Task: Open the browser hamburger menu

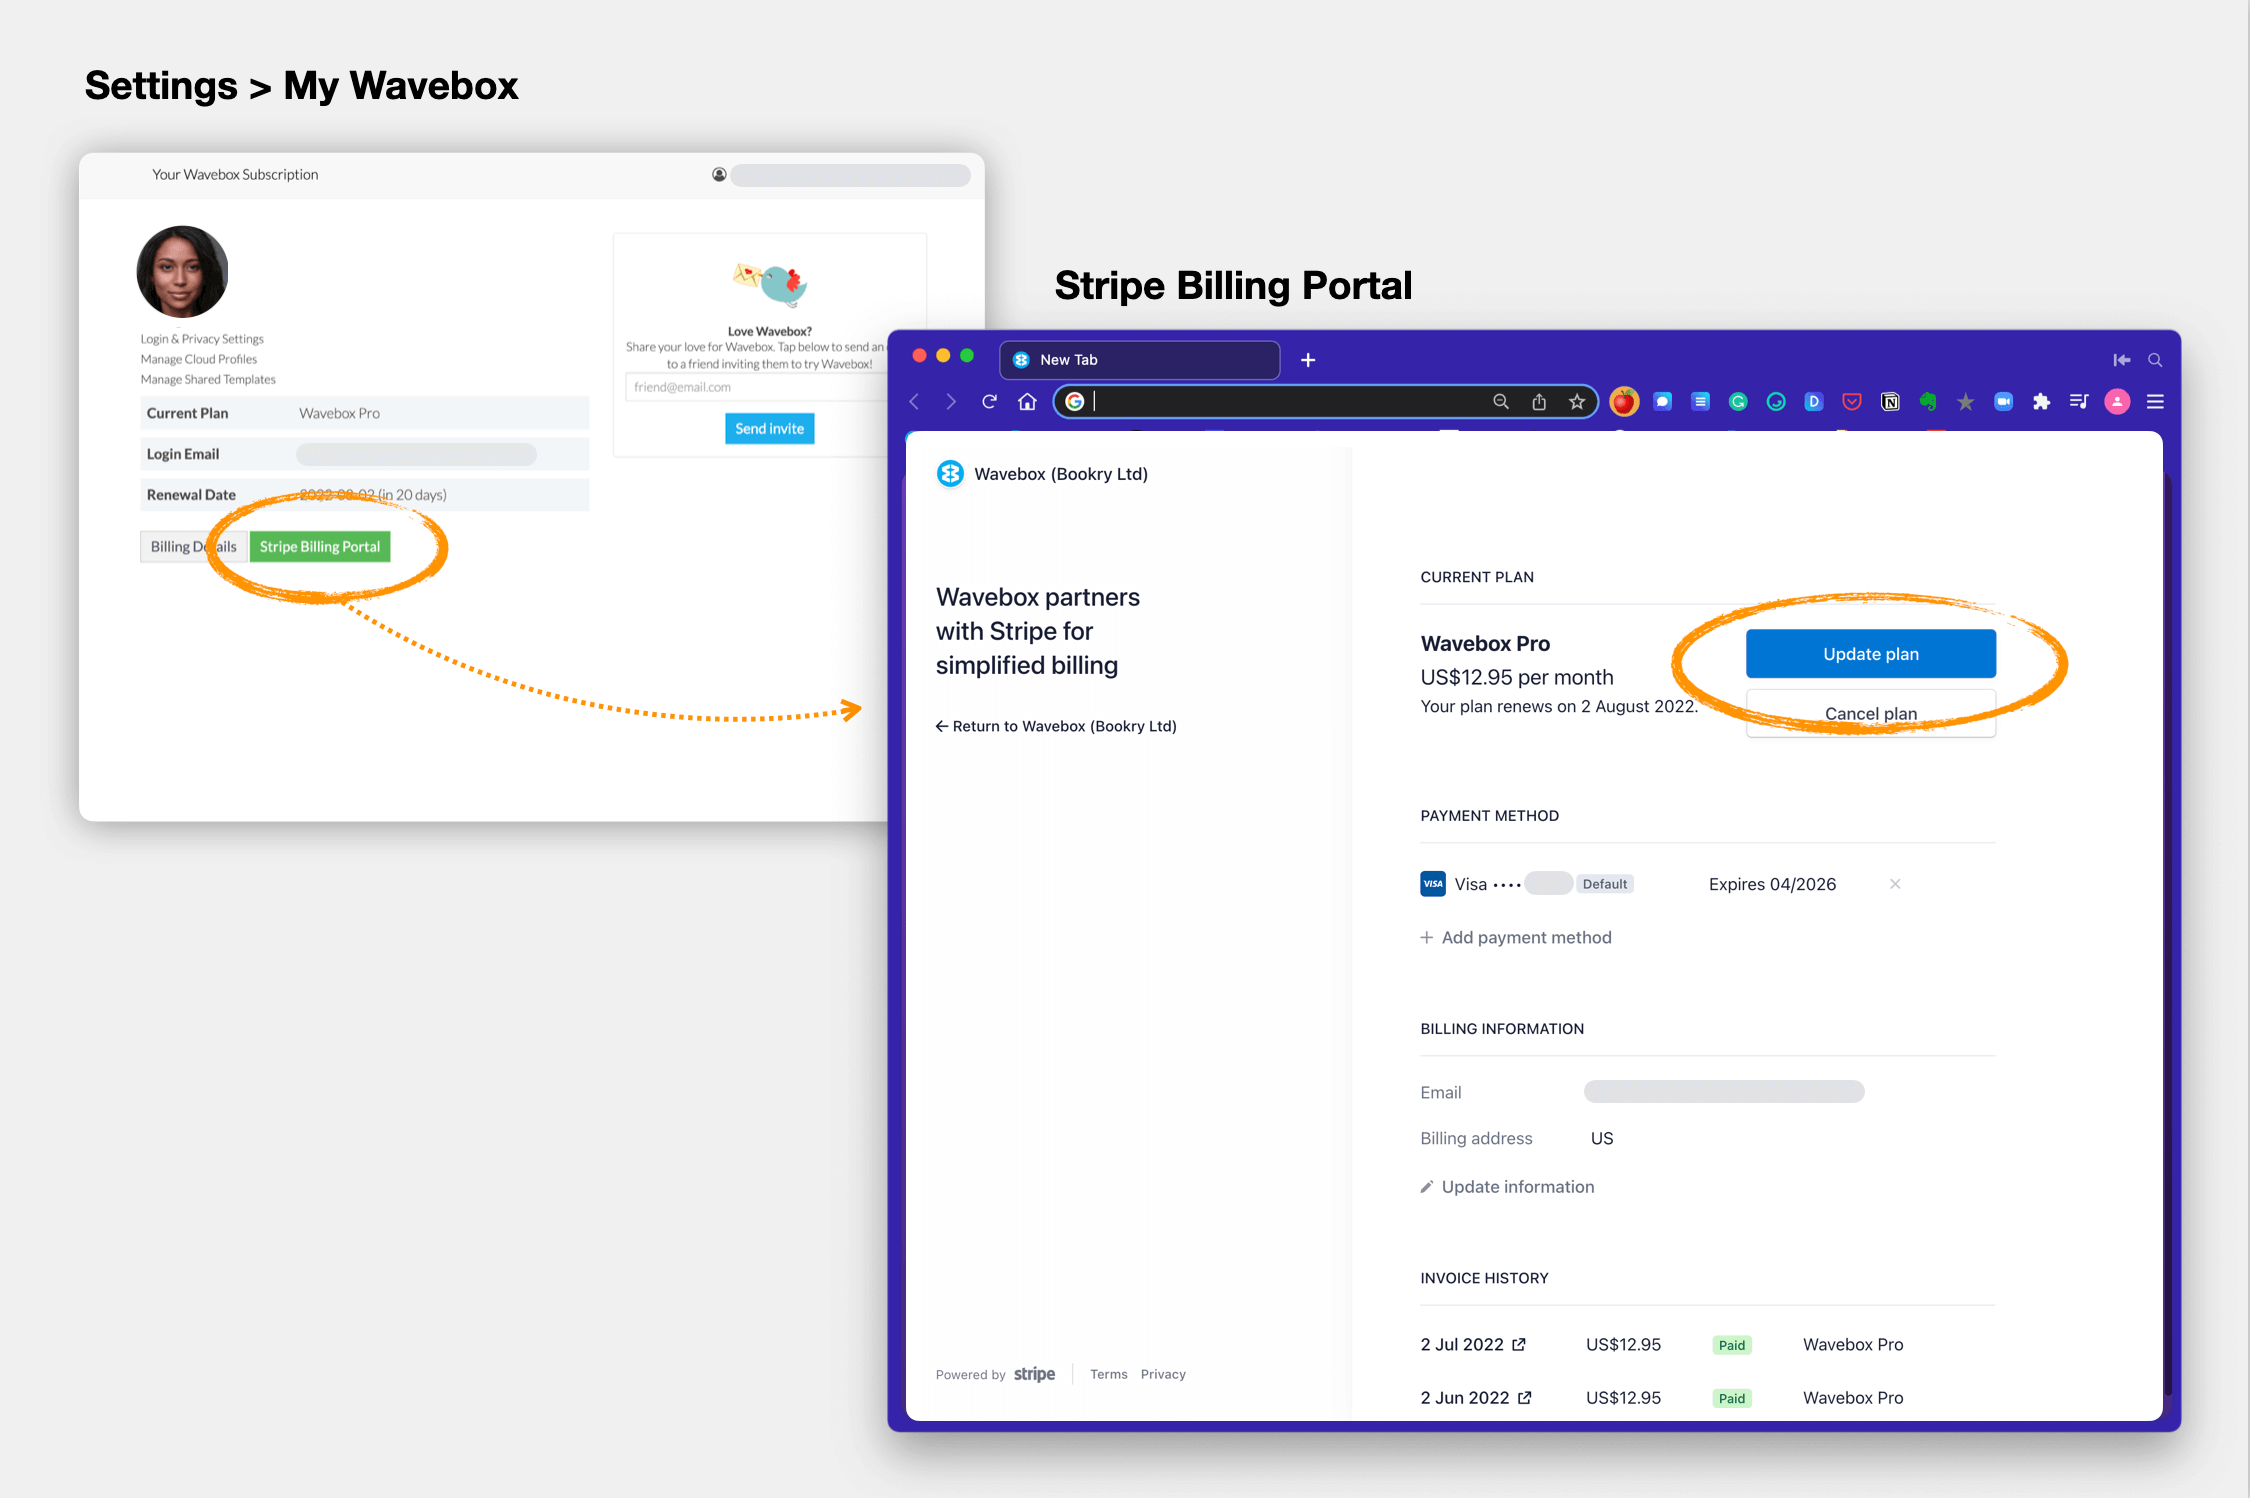Action: [x=2156, y=402]
